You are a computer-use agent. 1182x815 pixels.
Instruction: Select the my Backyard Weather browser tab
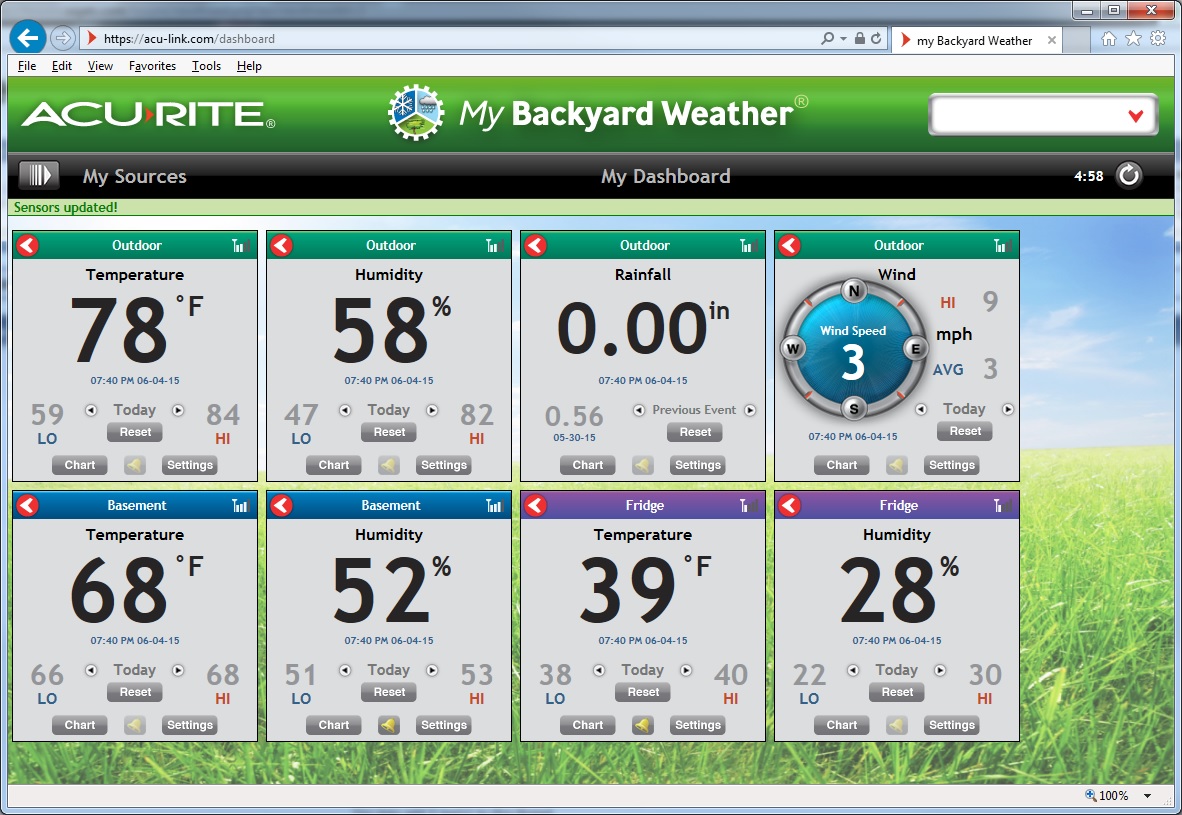(977, 41)
